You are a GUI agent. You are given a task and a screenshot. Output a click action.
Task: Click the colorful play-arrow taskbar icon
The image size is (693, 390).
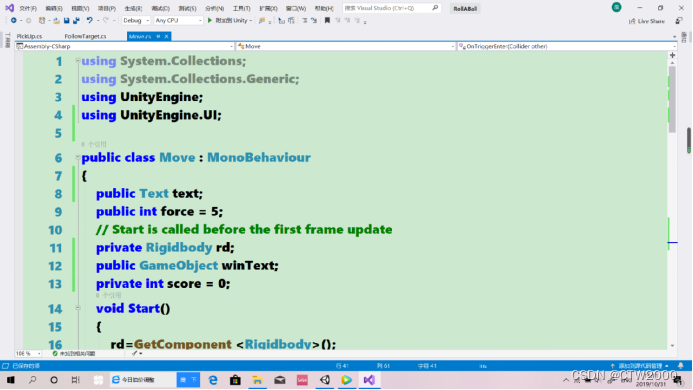[x=346, y=380]
